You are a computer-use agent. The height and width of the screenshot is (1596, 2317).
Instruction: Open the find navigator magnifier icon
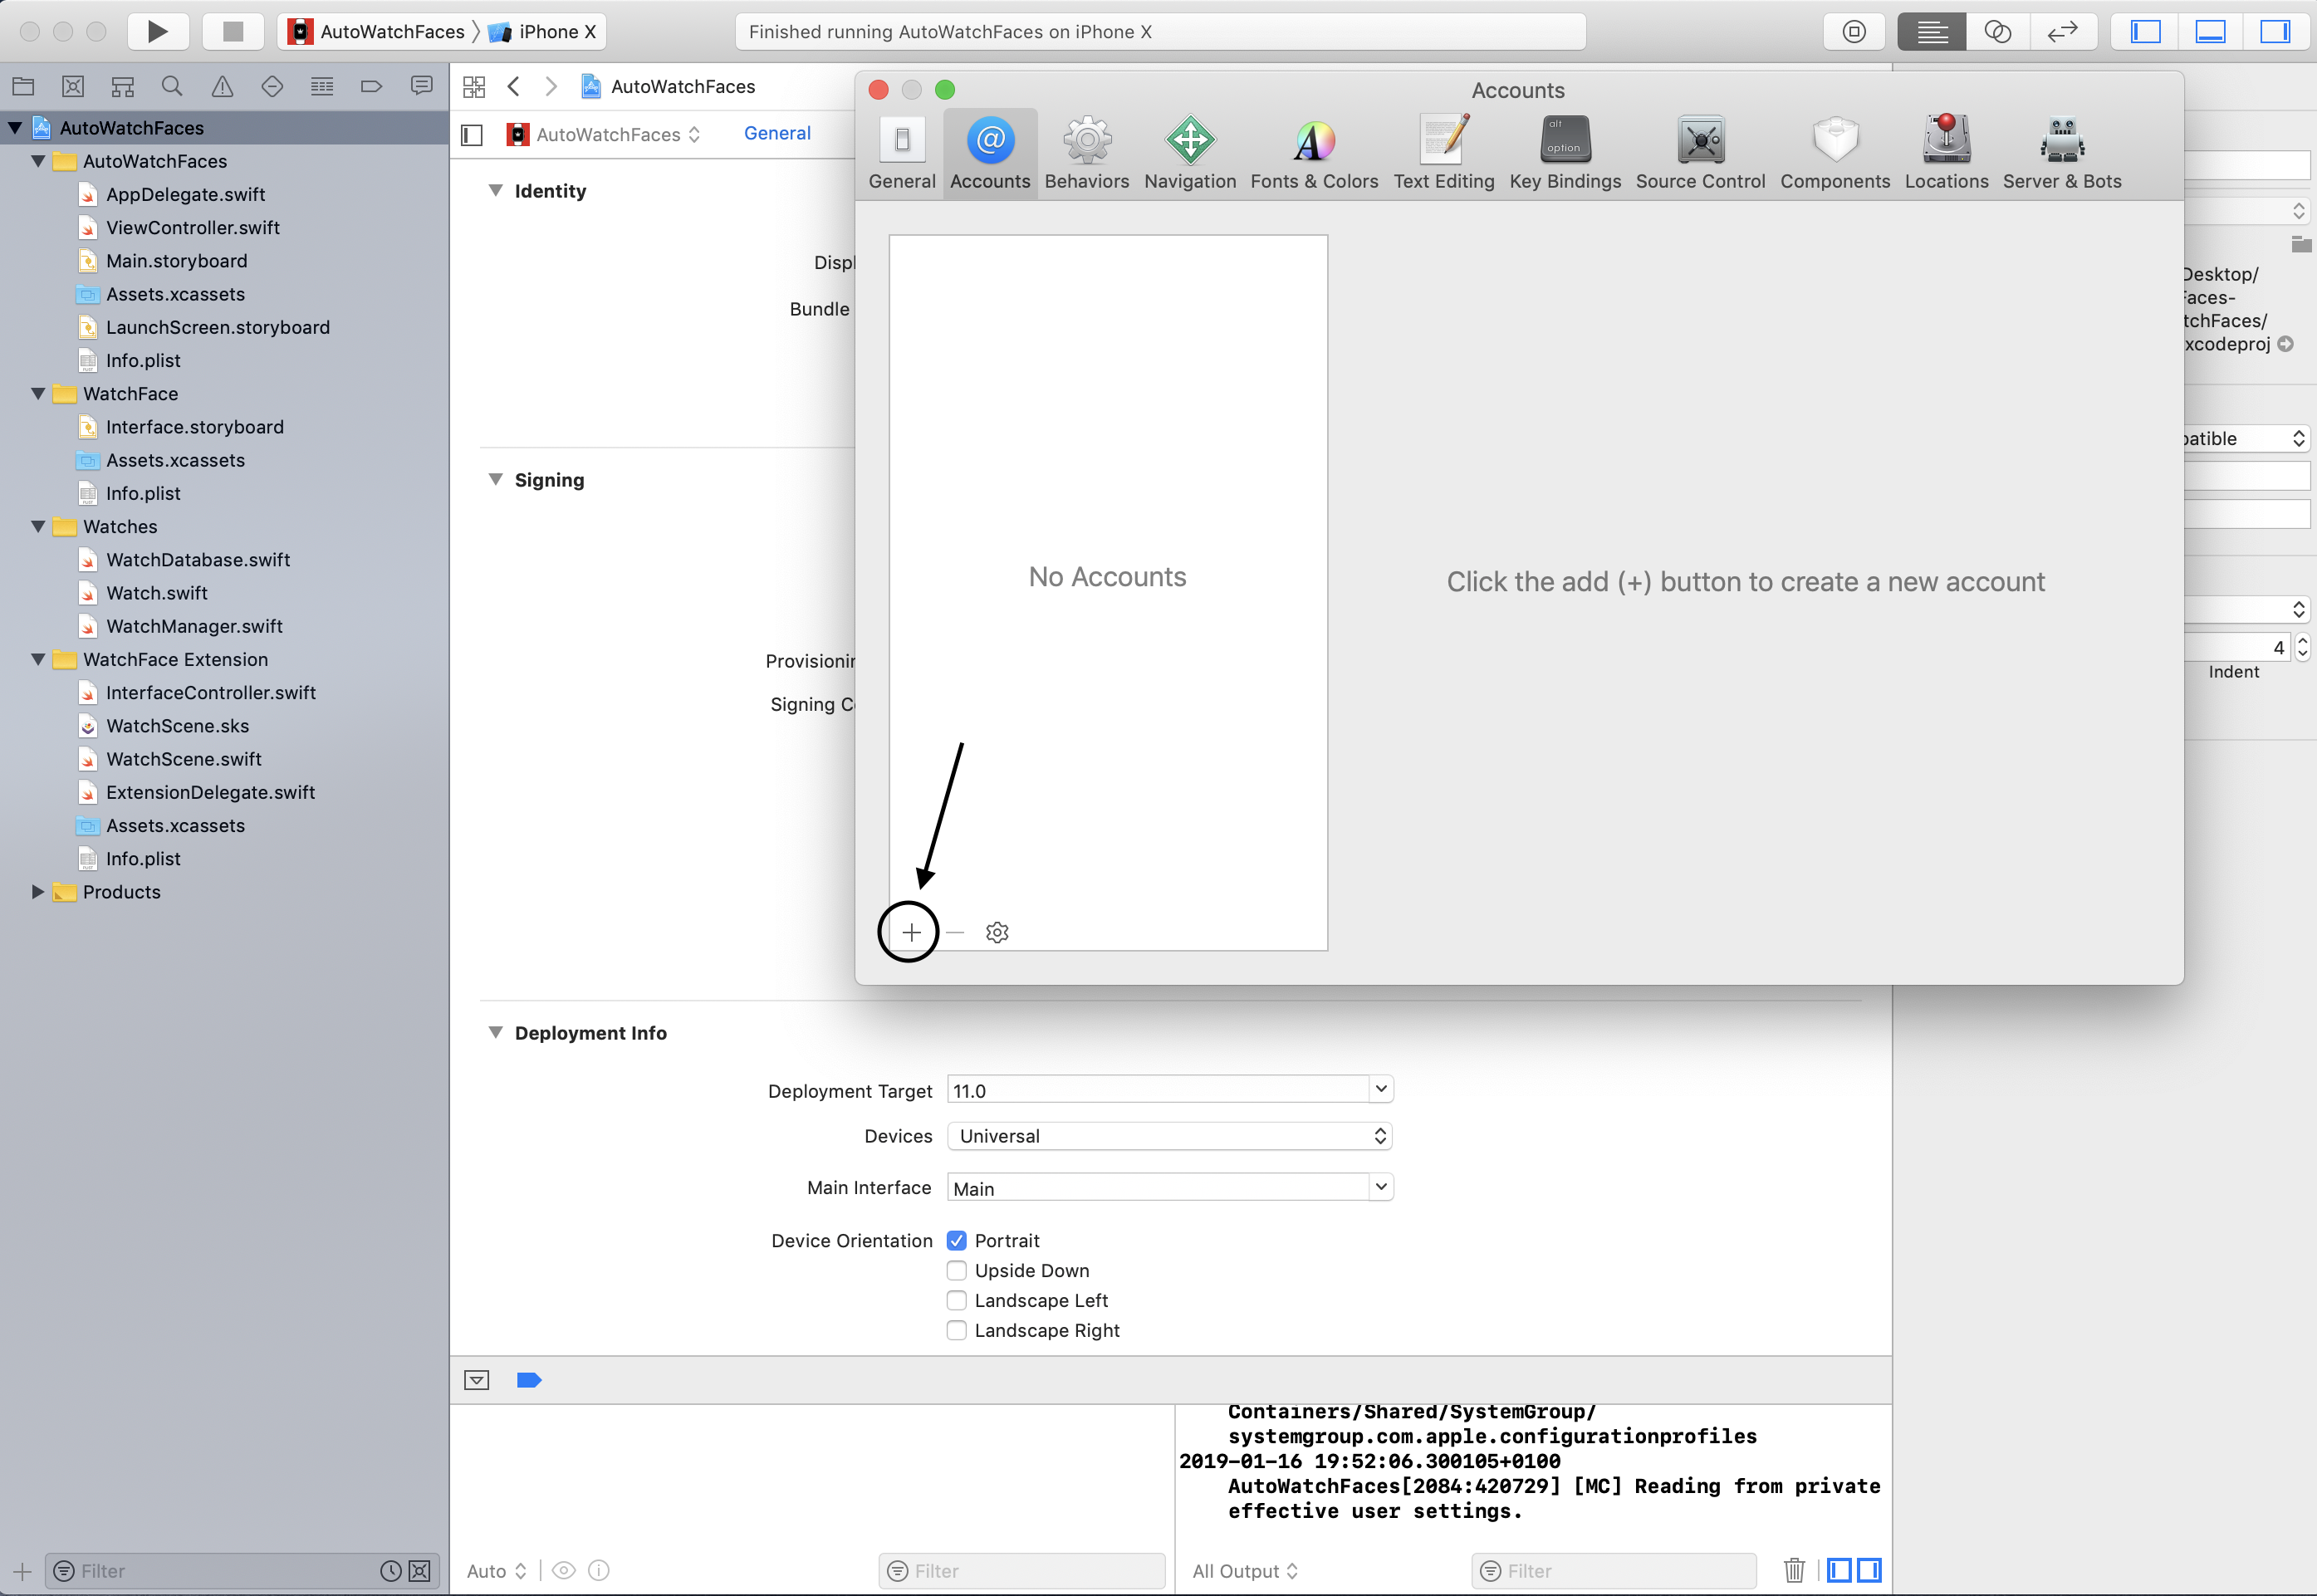point(172,87)
